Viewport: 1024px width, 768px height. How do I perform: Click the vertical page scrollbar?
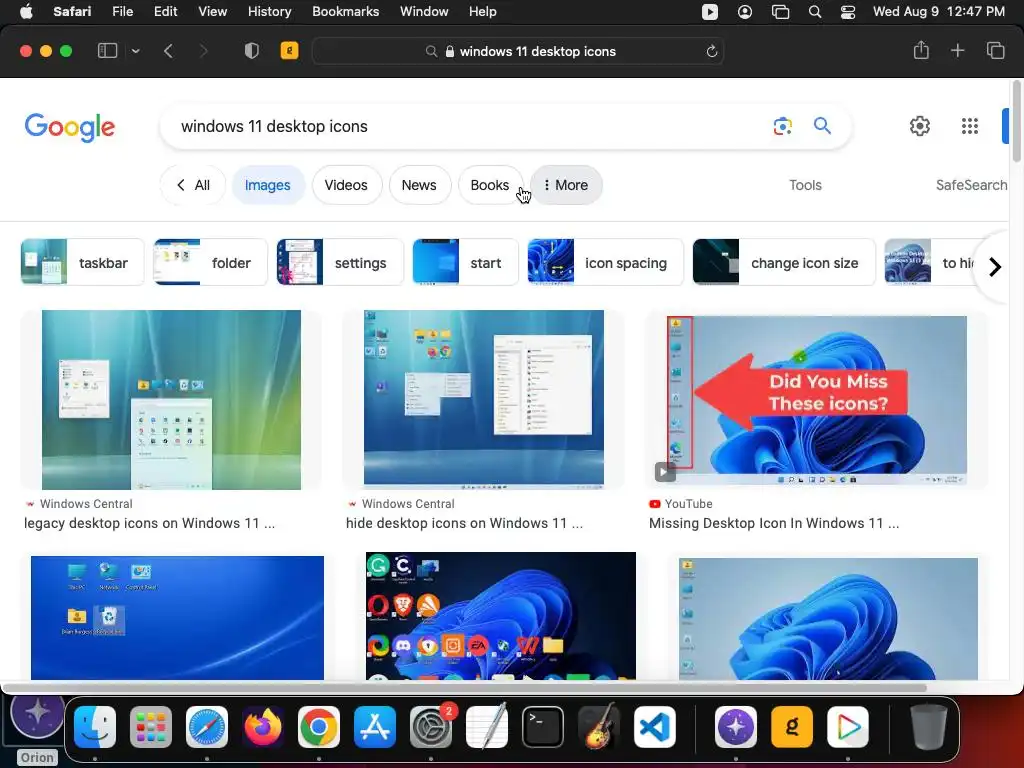[1016, 121]
